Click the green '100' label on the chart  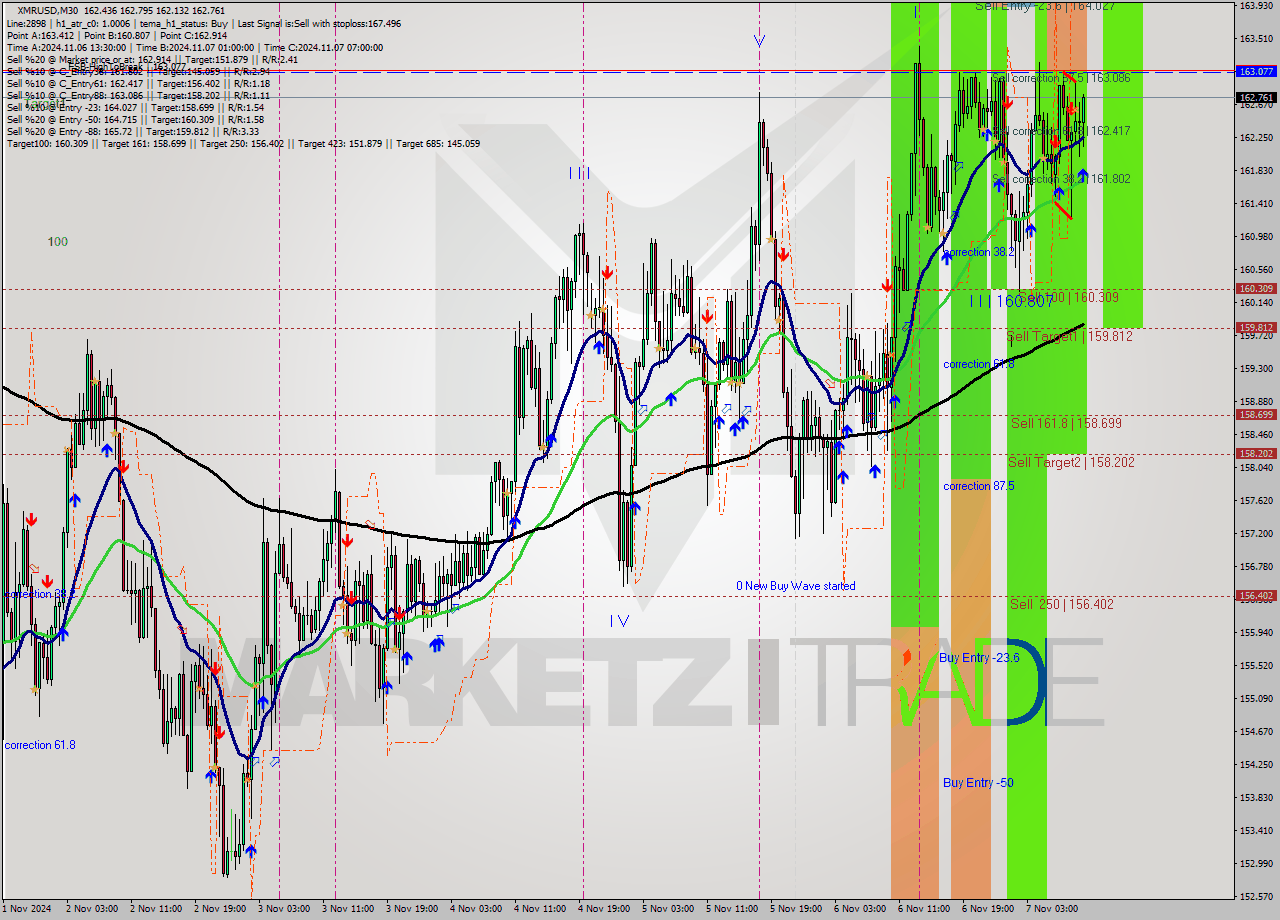pos(58,242)
